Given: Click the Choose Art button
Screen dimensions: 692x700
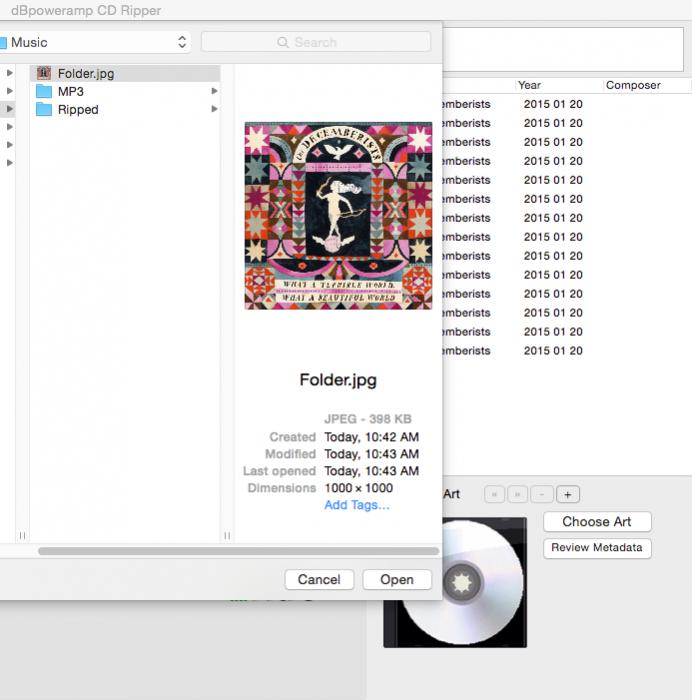Looking at the screenshot, I should coord(597,521).
